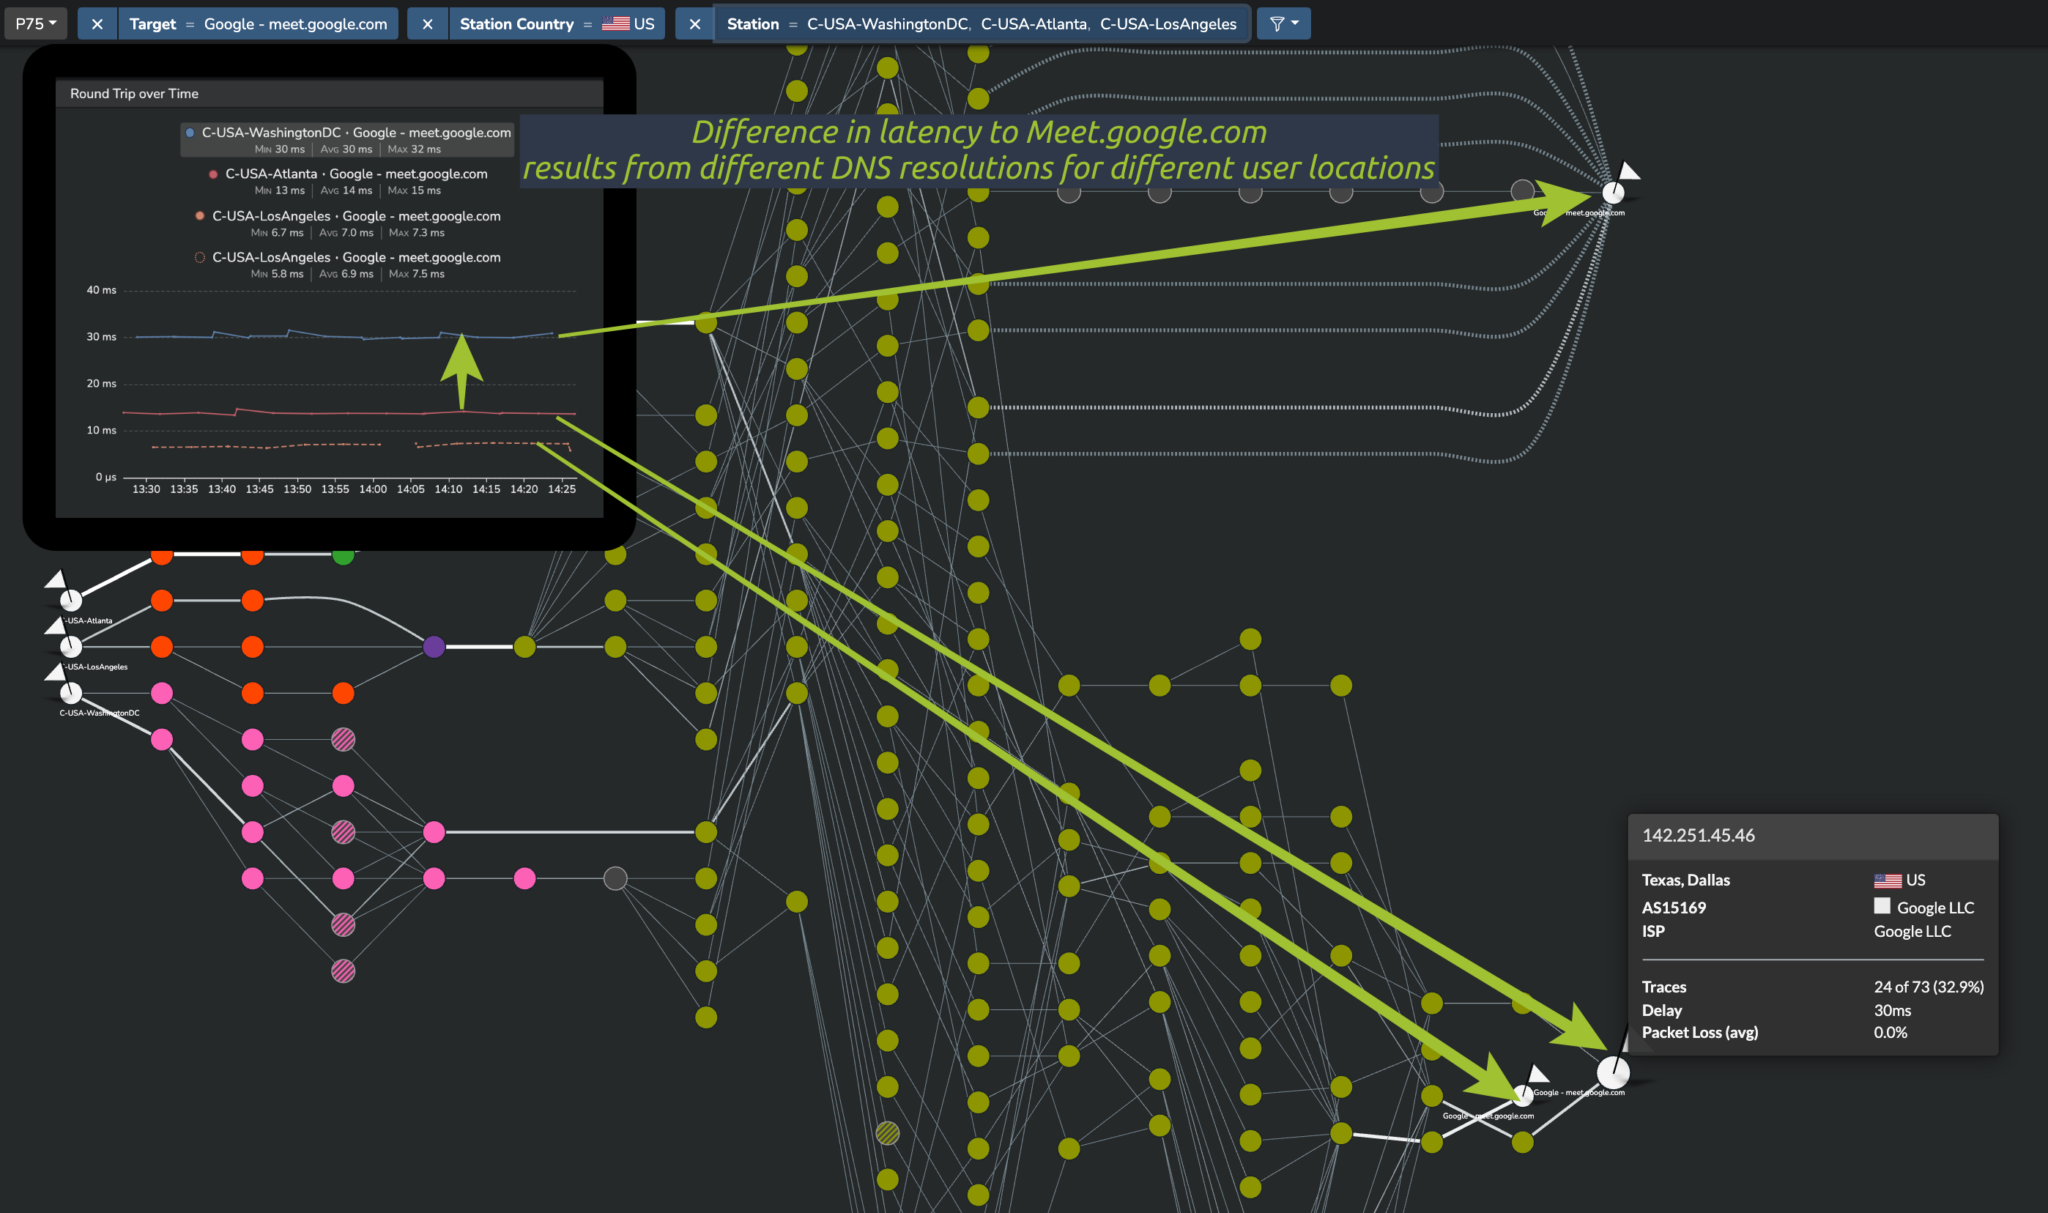This screenshot has height=1213, width=2048.
Task: Open the P75 percentile dropdown
Action: [x=36, y=23]
